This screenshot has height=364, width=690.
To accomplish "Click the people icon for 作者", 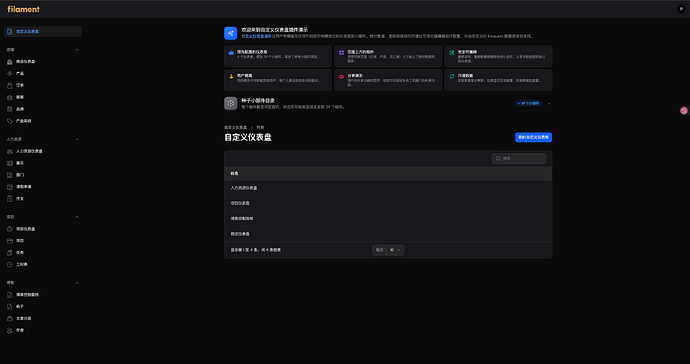I will [x=10, y=331].
